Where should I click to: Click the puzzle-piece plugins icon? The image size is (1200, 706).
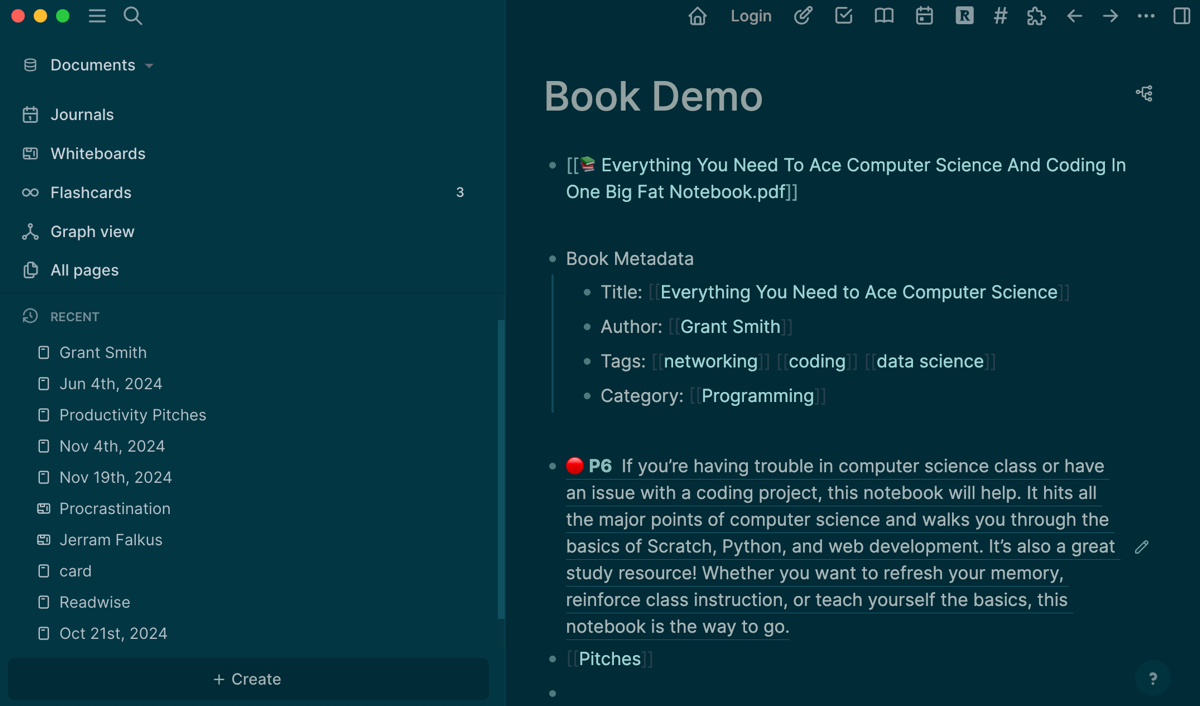[1036, 16]
